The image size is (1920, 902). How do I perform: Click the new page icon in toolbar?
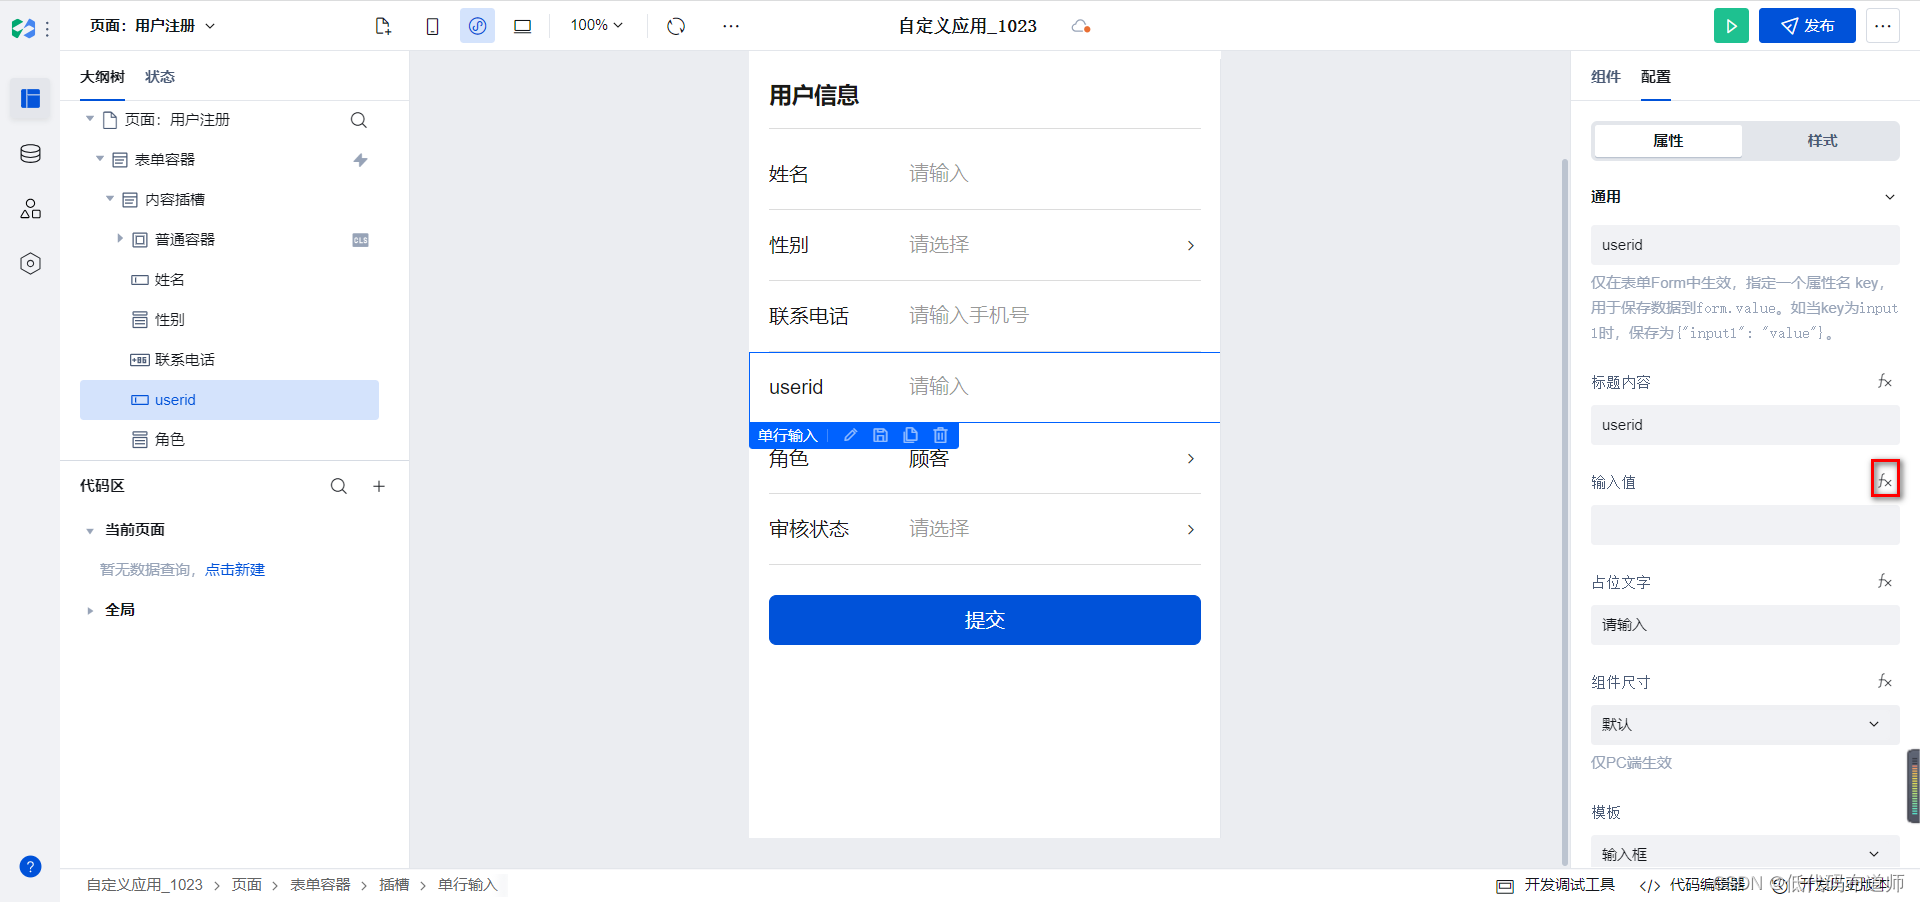pyautogui.click(x=383, y=26)
